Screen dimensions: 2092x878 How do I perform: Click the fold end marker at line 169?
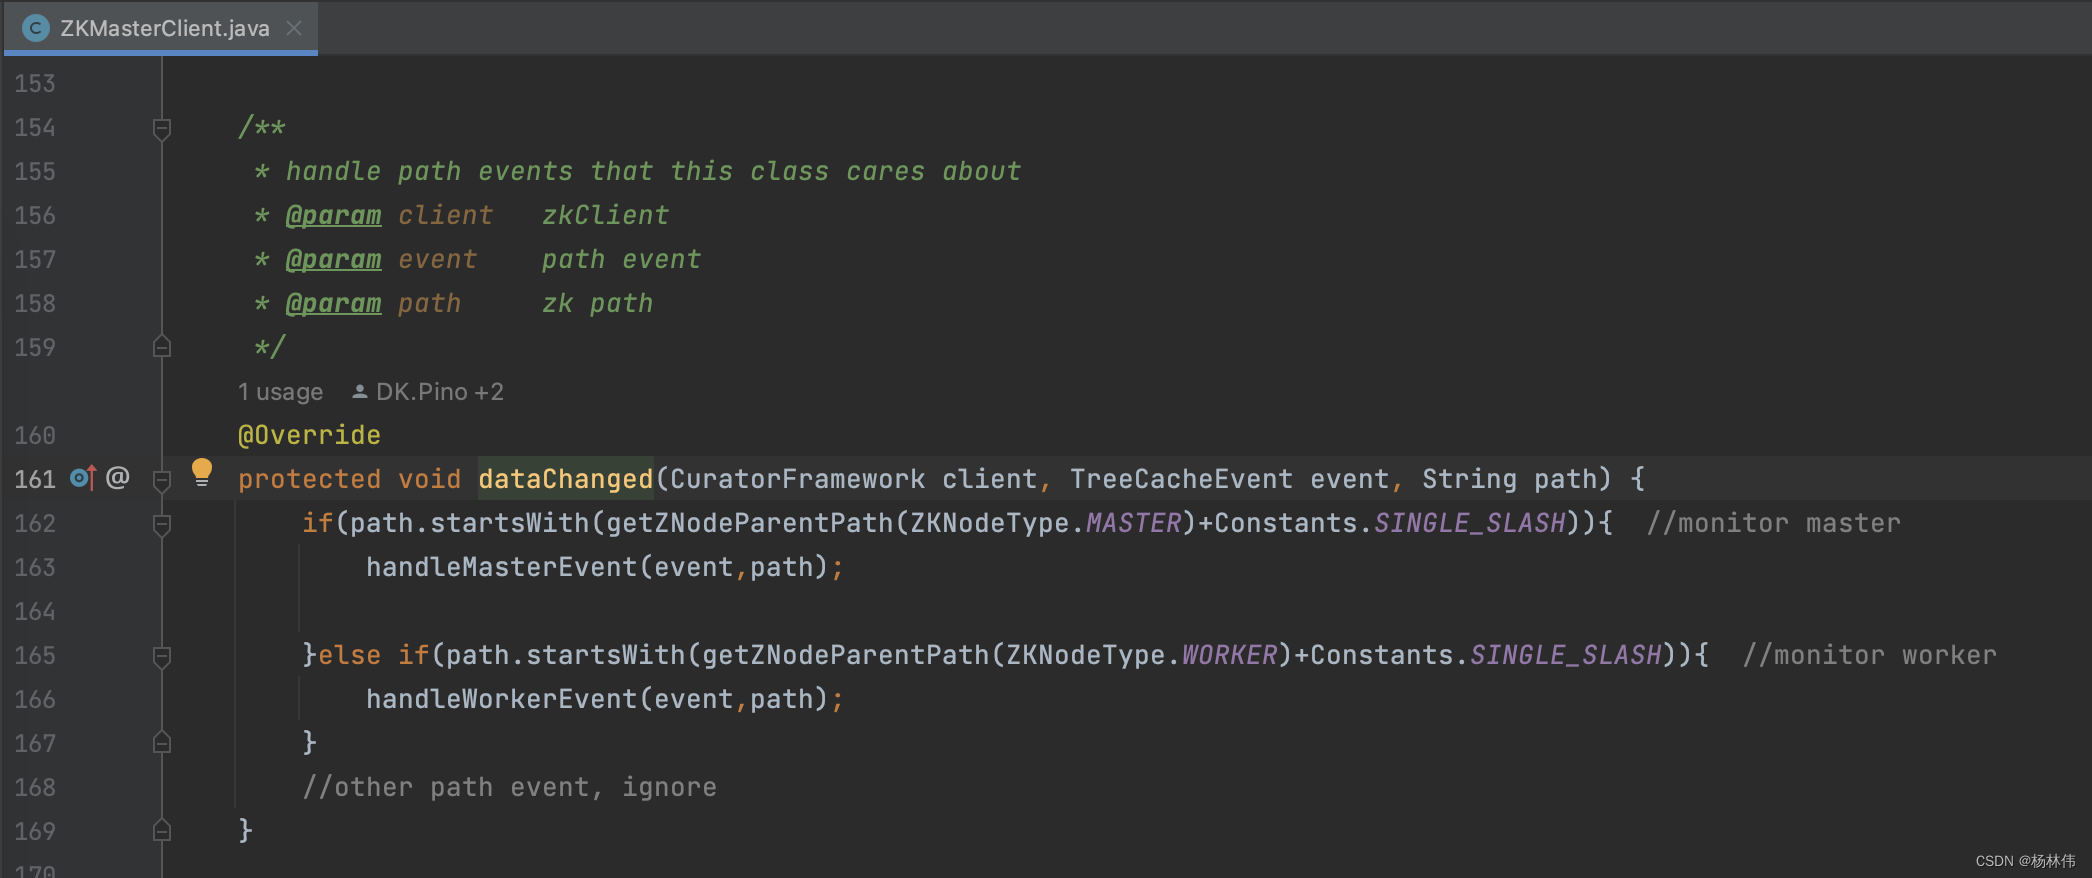point(161,831)
